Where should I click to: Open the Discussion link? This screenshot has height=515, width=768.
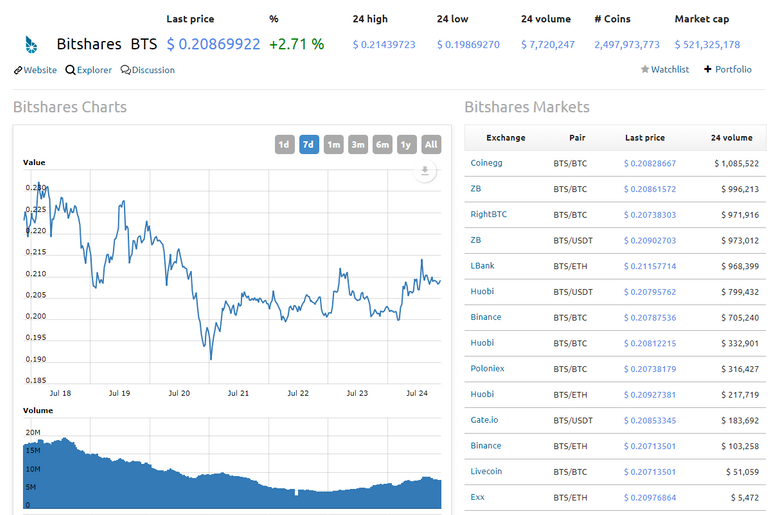pyautogui.click(x=148, y=70)
